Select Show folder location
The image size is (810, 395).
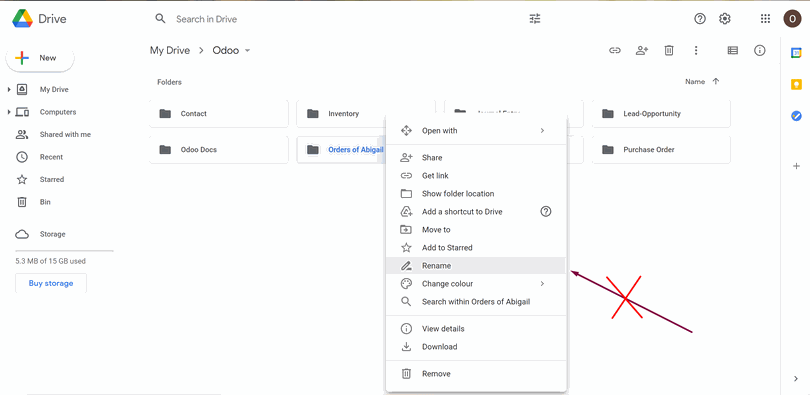pyautogui.click(x=476, y=194)
